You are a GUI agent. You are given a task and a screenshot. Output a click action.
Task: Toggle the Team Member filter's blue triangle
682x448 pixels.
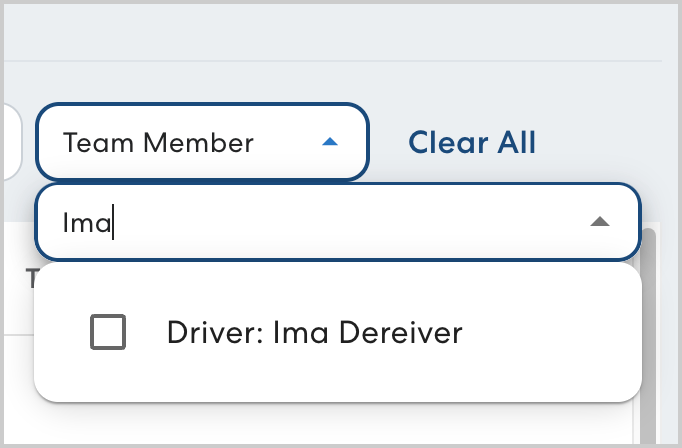click(x=330, y=143)
